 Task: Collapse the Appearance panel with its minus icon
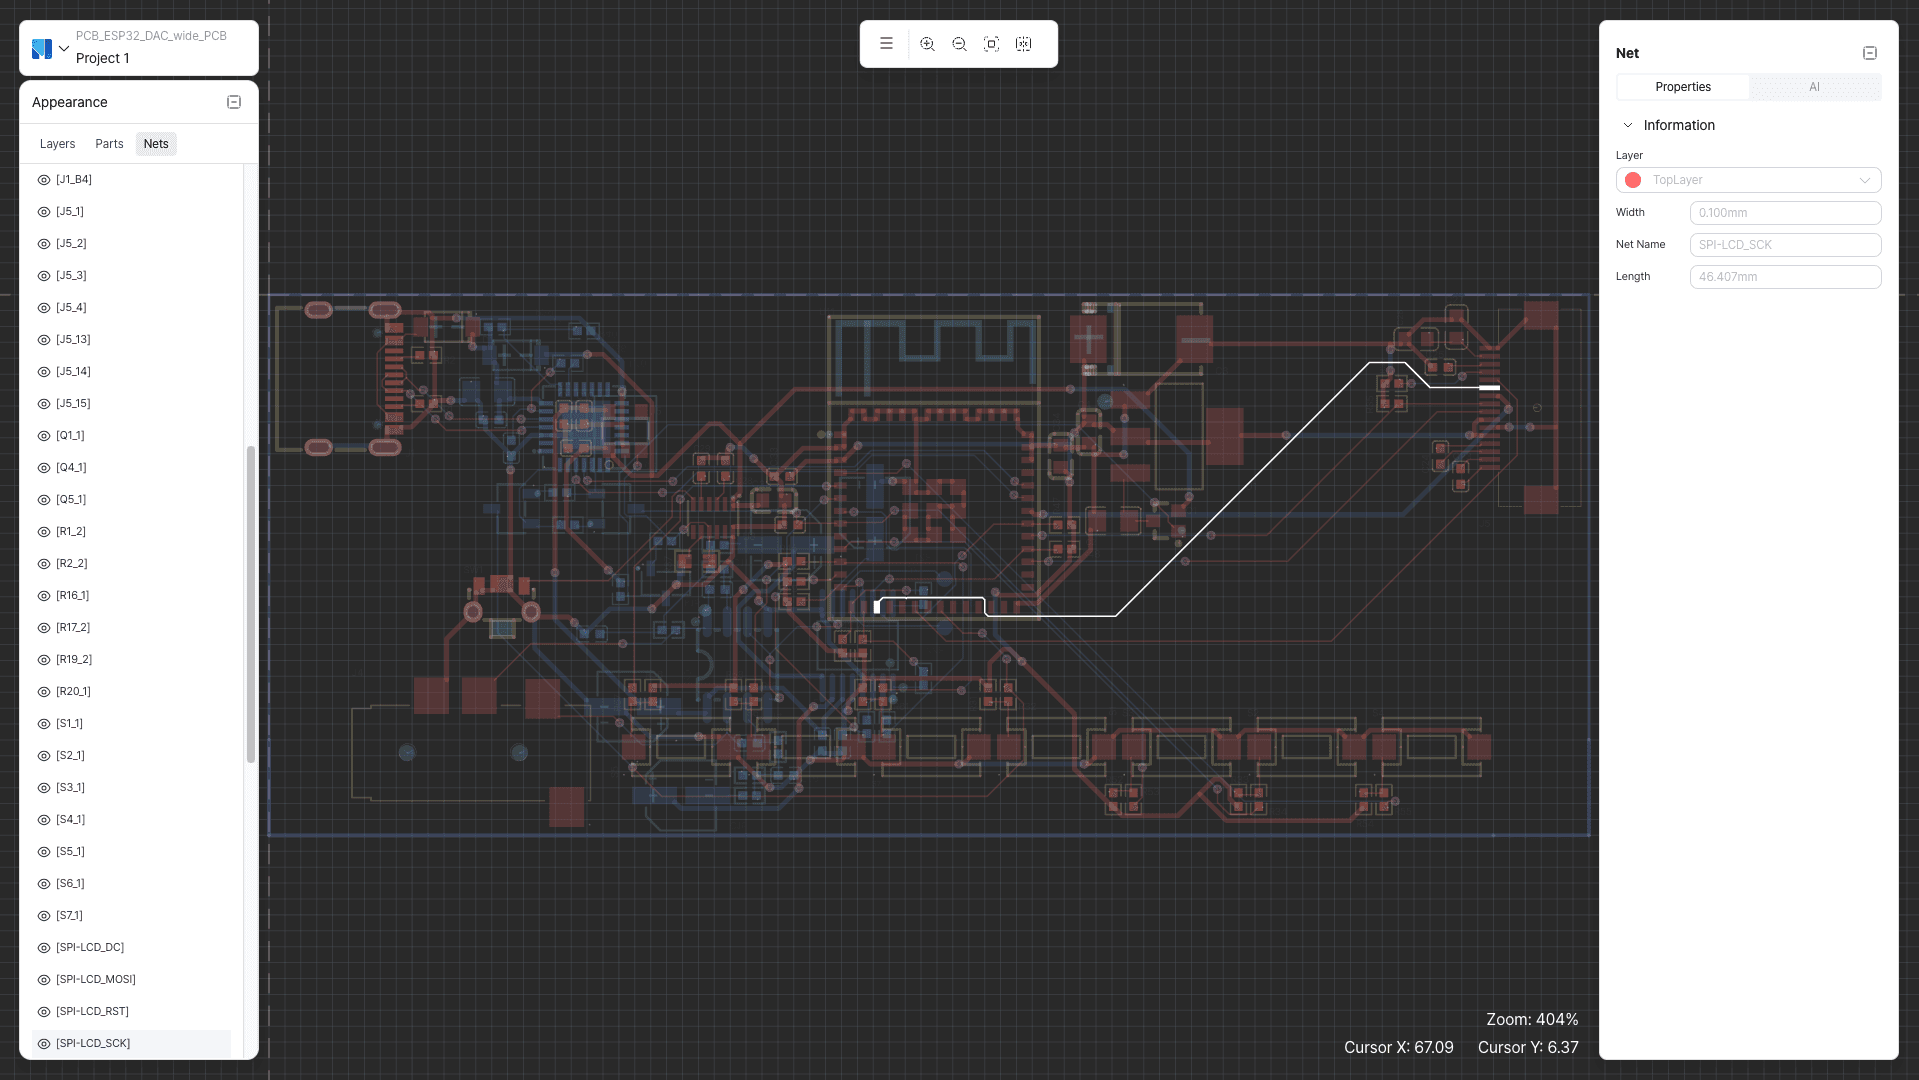(x=234, y=102)
